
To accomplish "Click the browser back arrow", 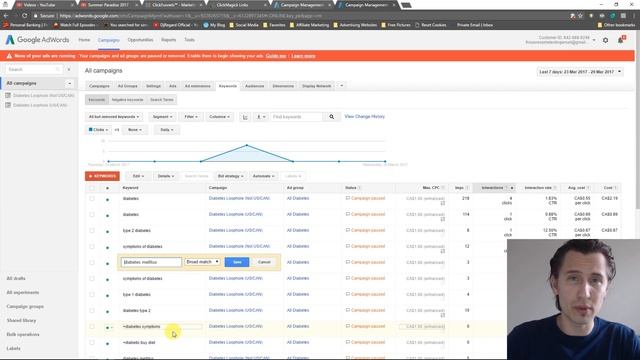I will coord(6,16).
